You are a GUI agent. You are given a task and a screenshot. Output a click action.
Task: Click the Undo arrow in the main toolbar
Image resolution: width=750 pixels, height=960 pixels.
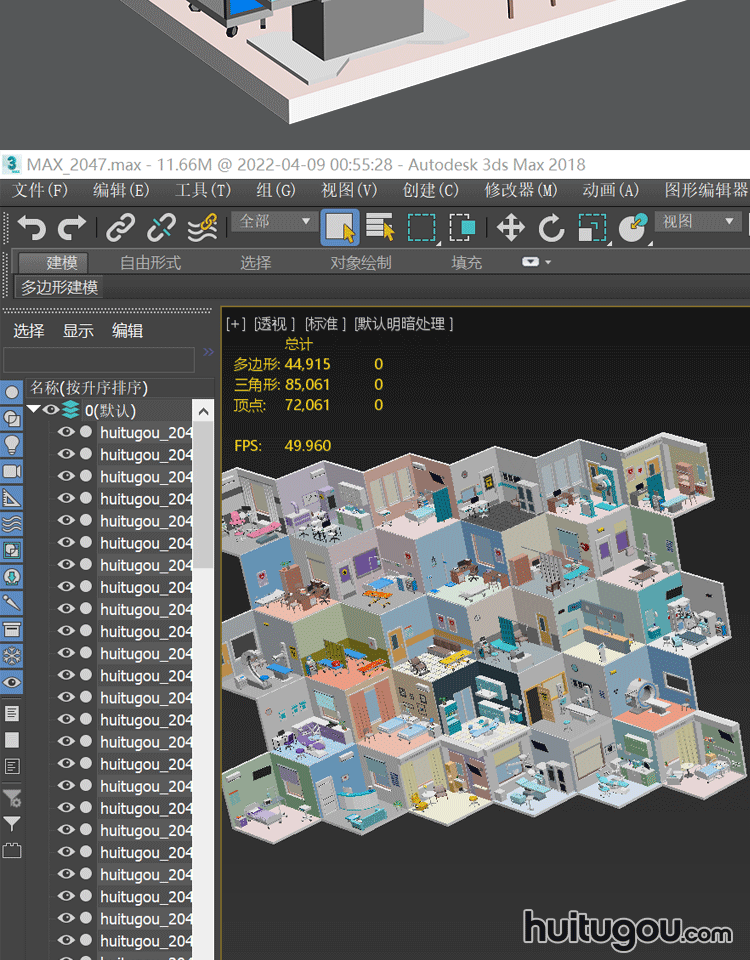[31, 228]
